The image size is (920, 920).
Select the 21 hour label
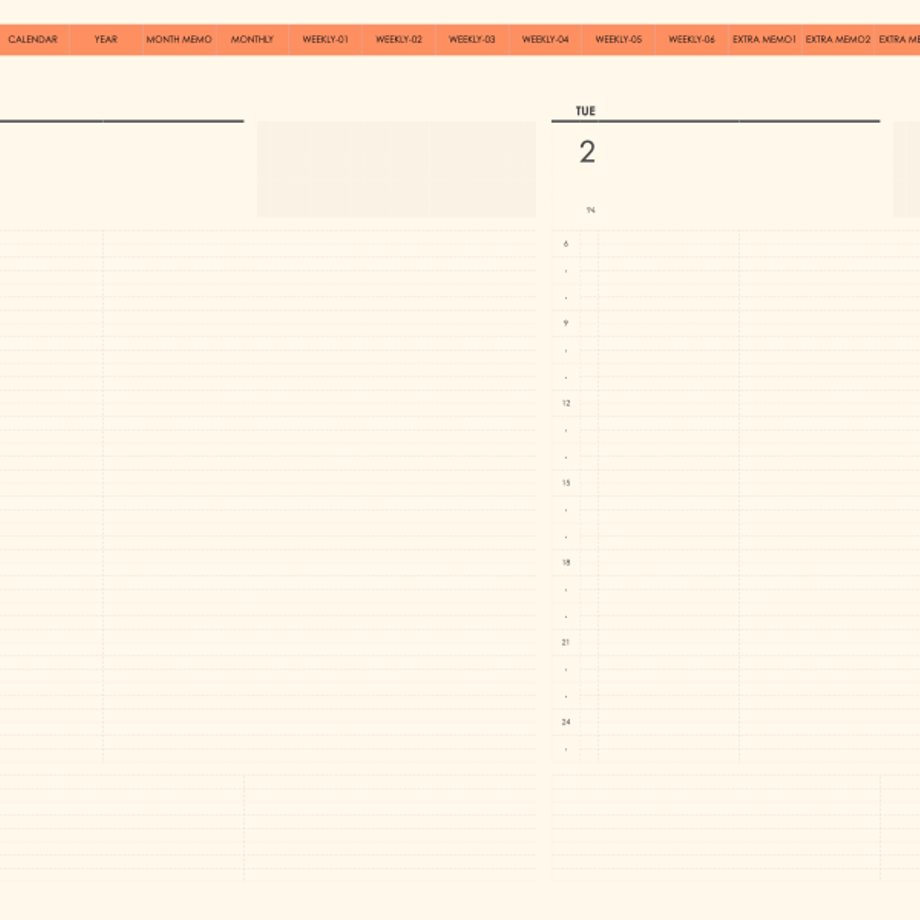pos(566,642)
